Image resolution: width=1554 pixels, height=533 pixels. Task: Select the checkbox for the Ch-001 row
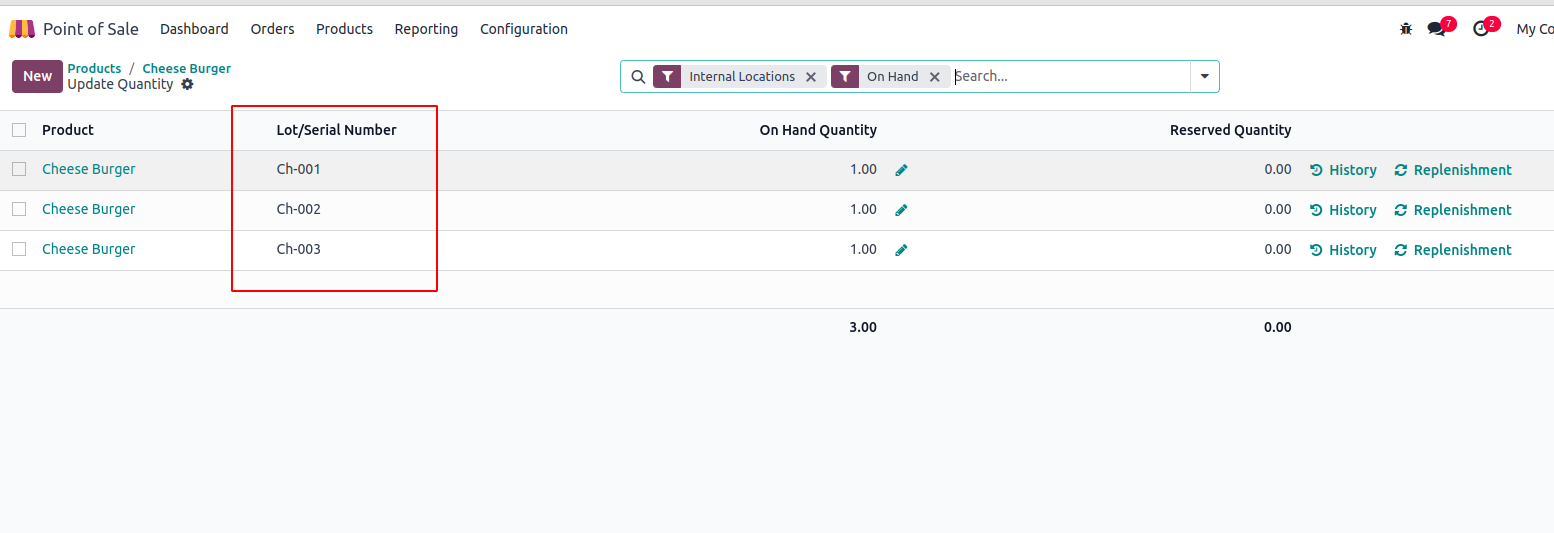[x=19, y=169]
